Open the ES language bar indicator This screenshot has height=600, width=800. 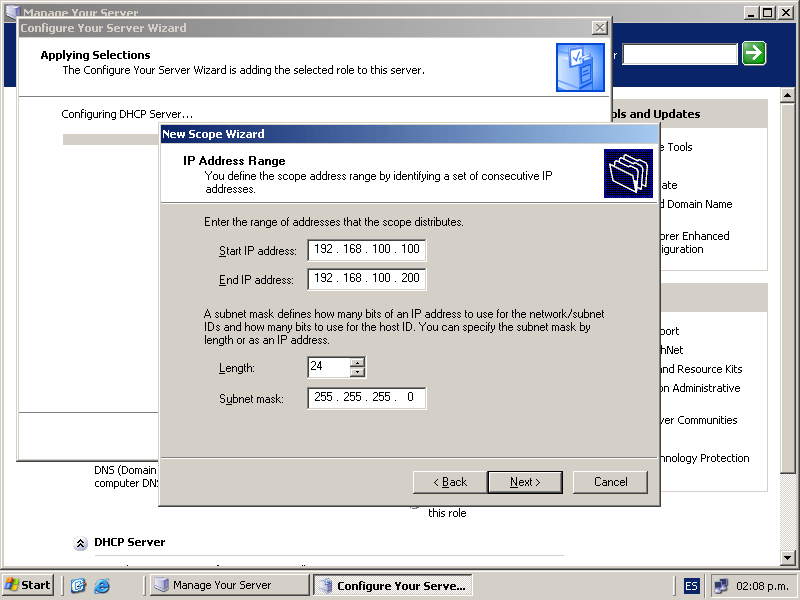(x=692, y=585)
